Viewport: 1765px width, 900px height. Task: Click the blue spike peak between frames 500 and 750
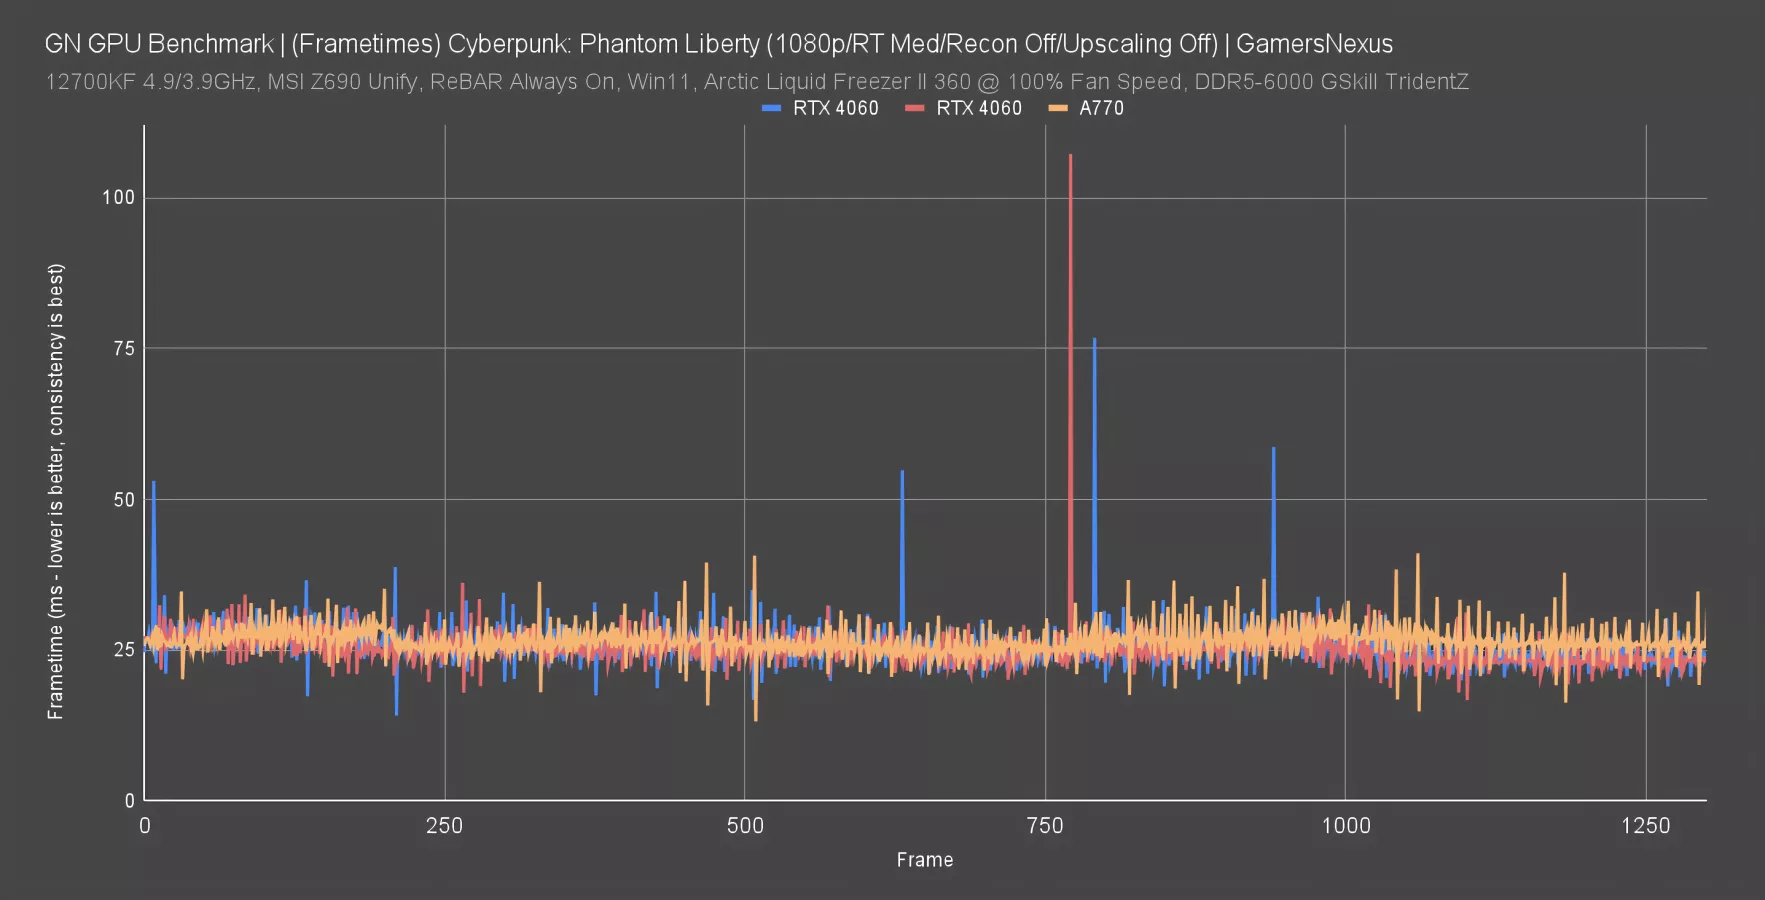pyautogui.click(x=902, y=472)
